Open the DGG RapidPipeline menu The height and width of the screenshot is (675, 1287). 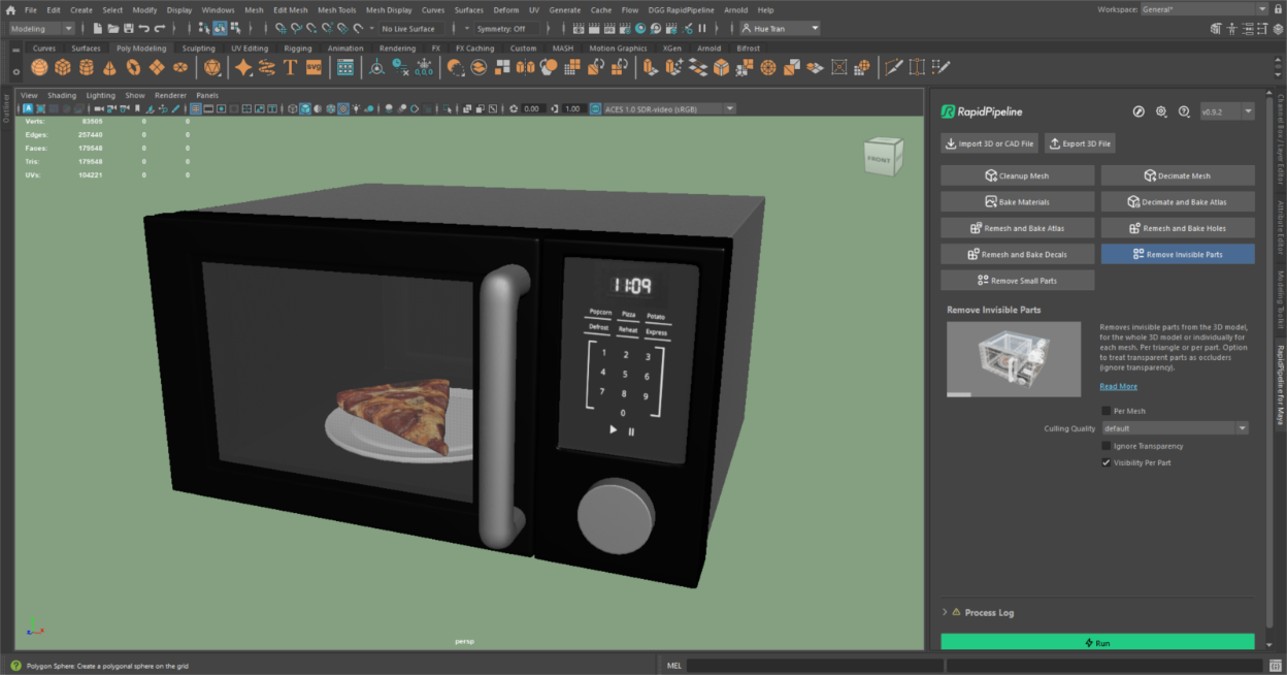[681, 10]
